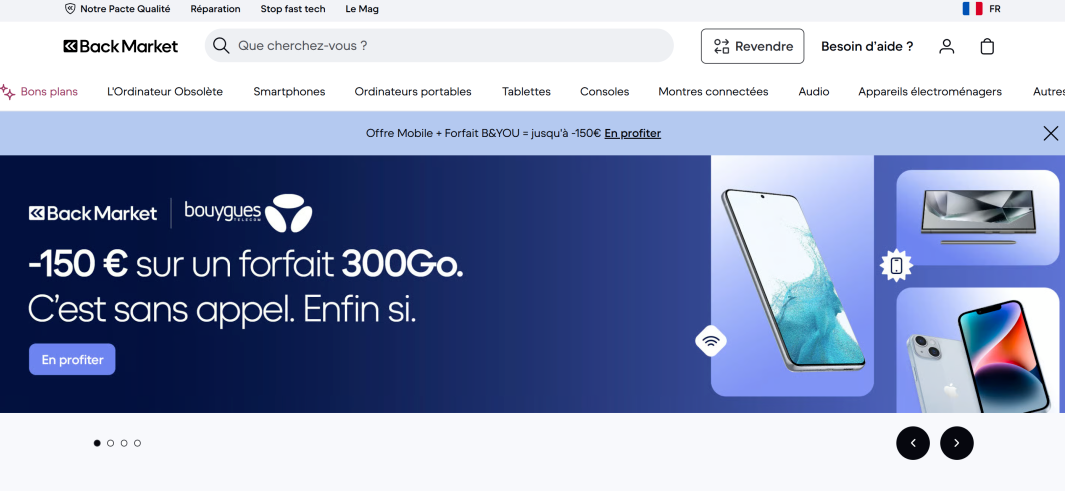This screenshot has width=1065, height=491.
Task: Open the shopping bag cart icon
Action: [x=987, y=46]
